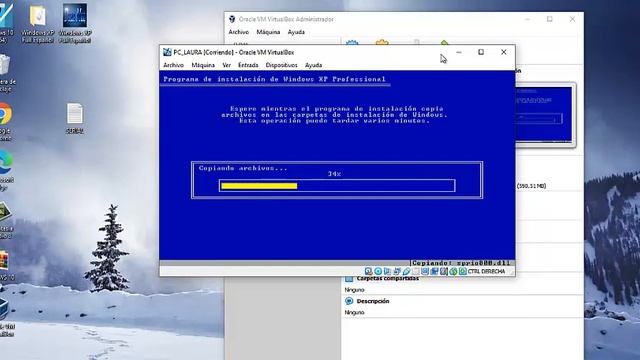Select the Google Chrome desktop shortcut

pos(5,113)
